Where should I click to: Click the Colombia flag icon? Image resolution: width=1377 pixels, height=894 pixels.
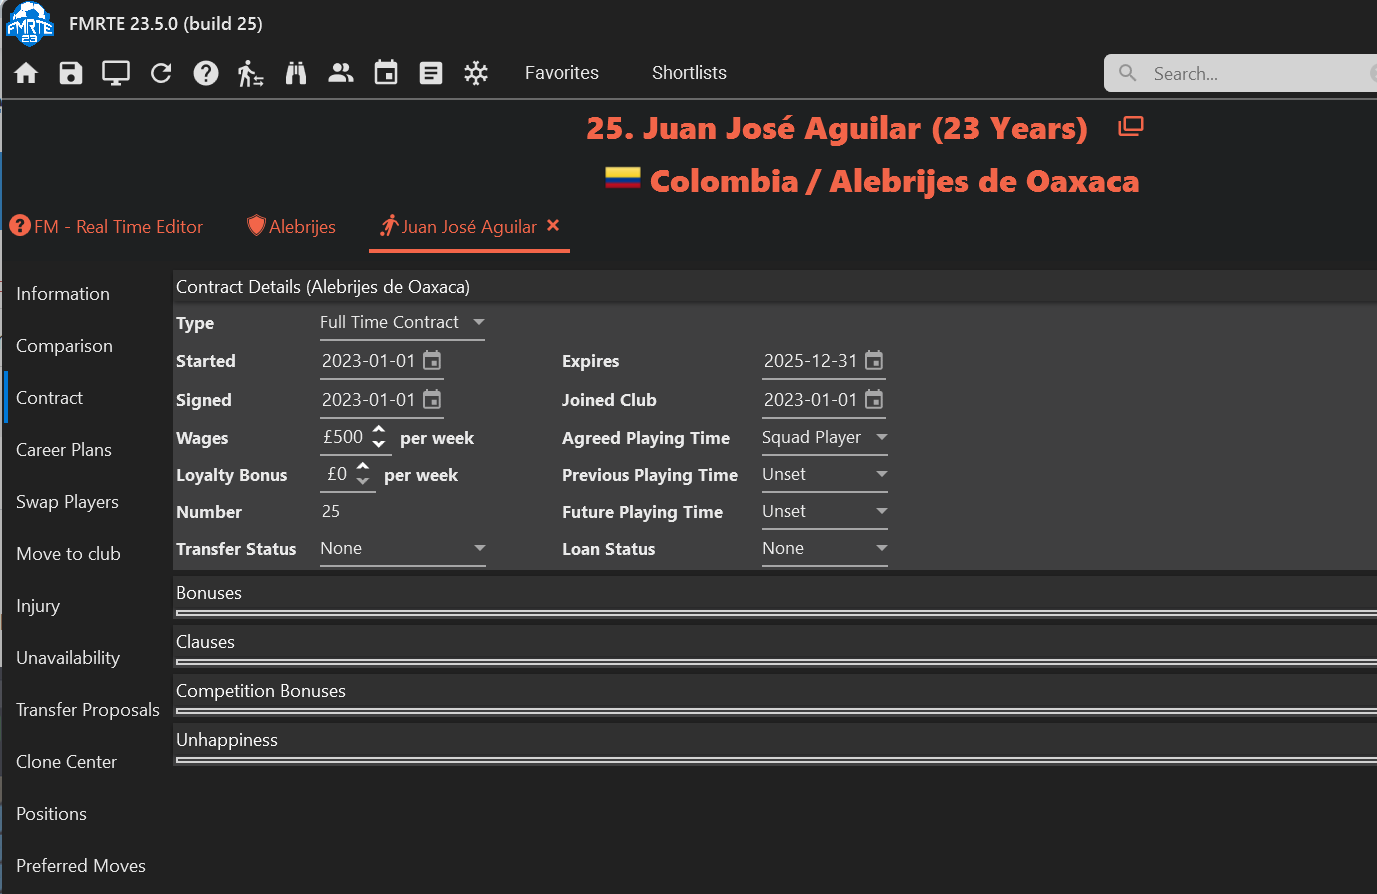coord(623,178)
